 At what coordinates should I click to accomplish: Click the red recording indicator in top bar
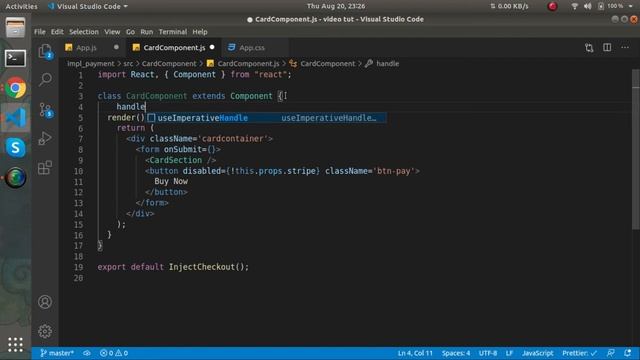(x=552, y=6)
